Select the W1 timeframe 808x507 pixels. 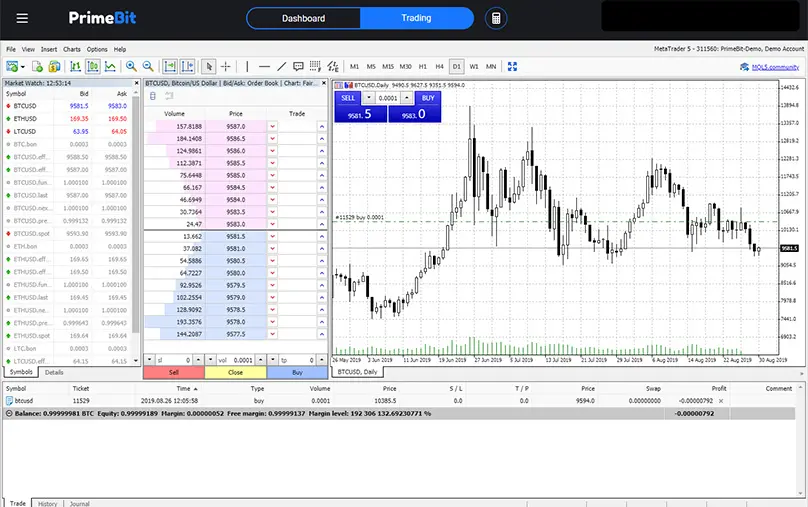474,66
